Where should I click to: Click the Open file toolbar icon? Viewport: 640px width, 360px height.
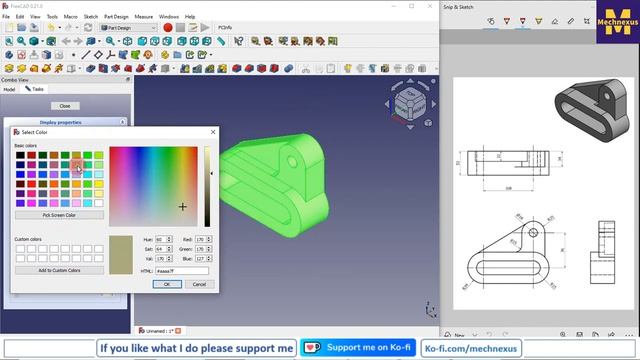coord(21,28)
